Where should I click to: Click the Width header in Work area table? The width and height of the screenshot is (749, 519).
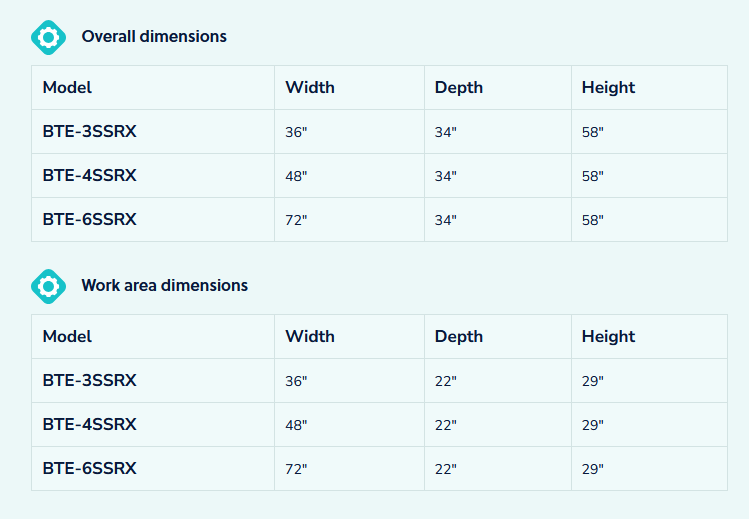[310, 337]
